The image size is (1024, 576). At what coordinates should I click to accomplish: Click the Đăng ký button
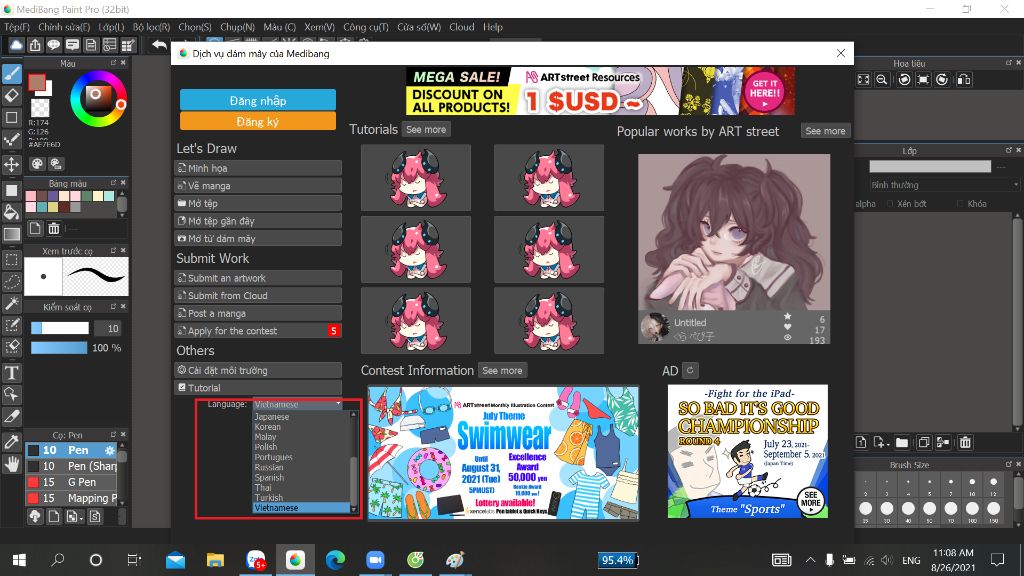pyautogui.click(x=258, y=121)
